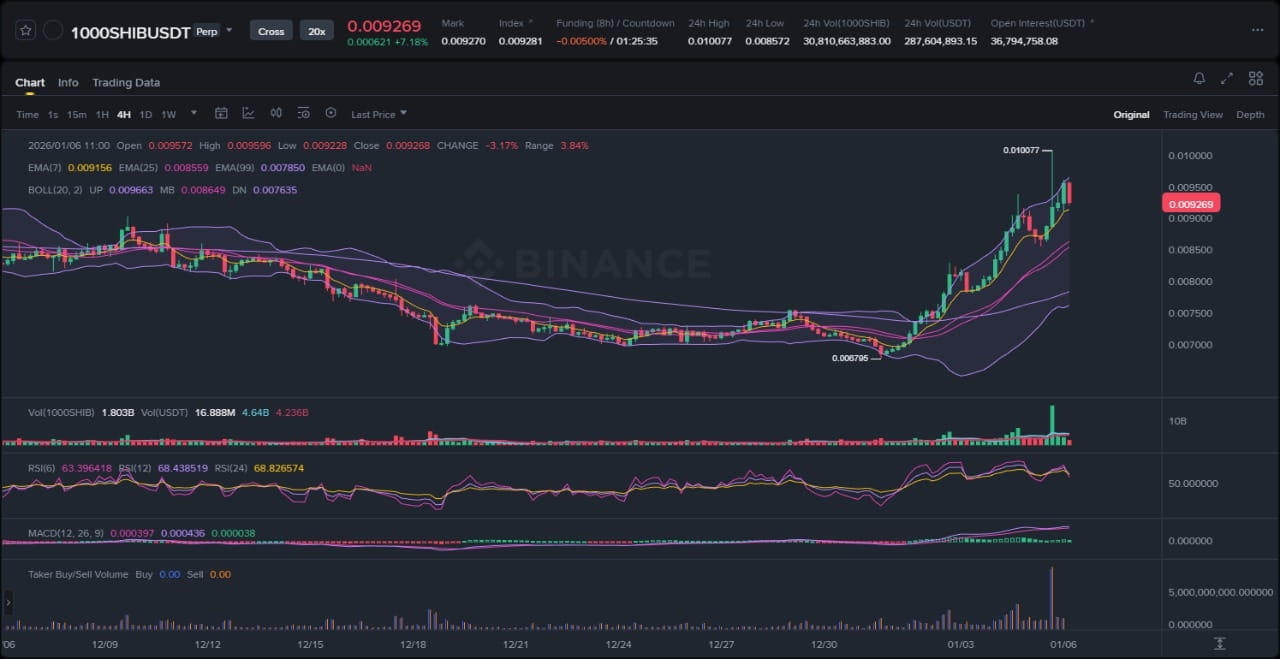Open the price alert bell icon
The height and width of the screenshot is (659, 1280).
(1199, 78)
